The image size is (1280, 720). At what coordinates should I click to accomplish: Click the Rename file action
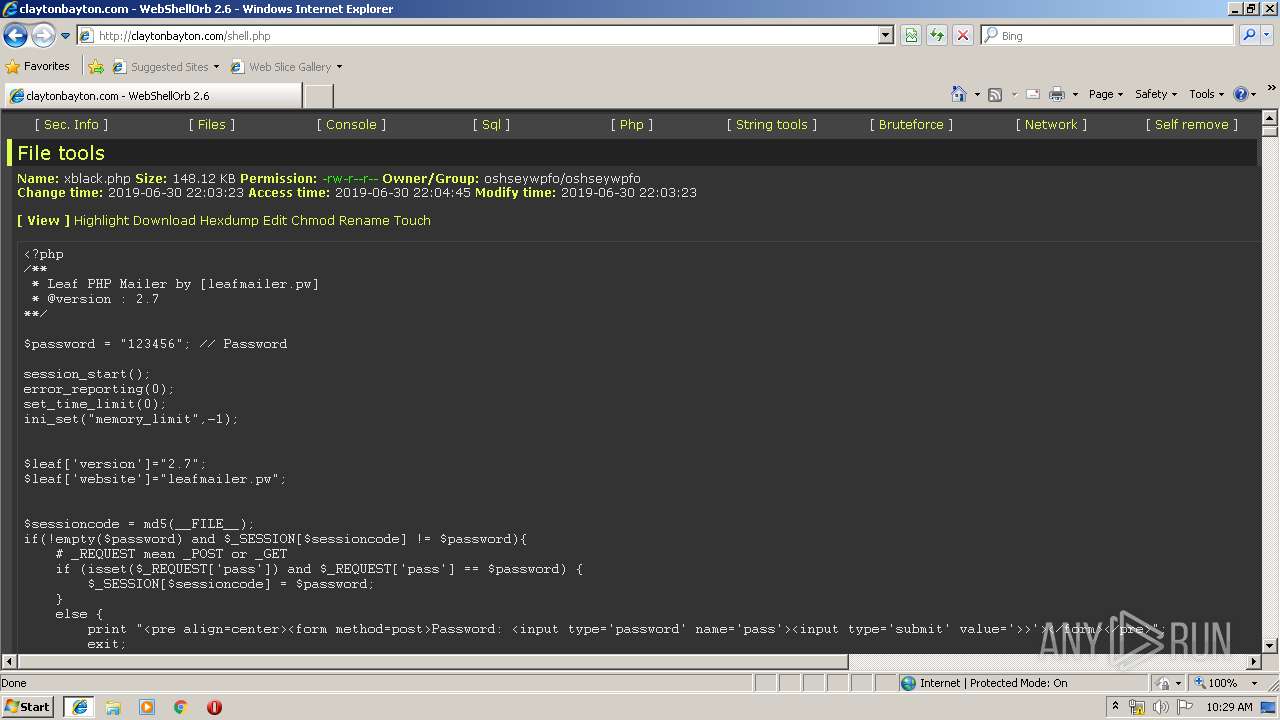(x=364, y=221)
